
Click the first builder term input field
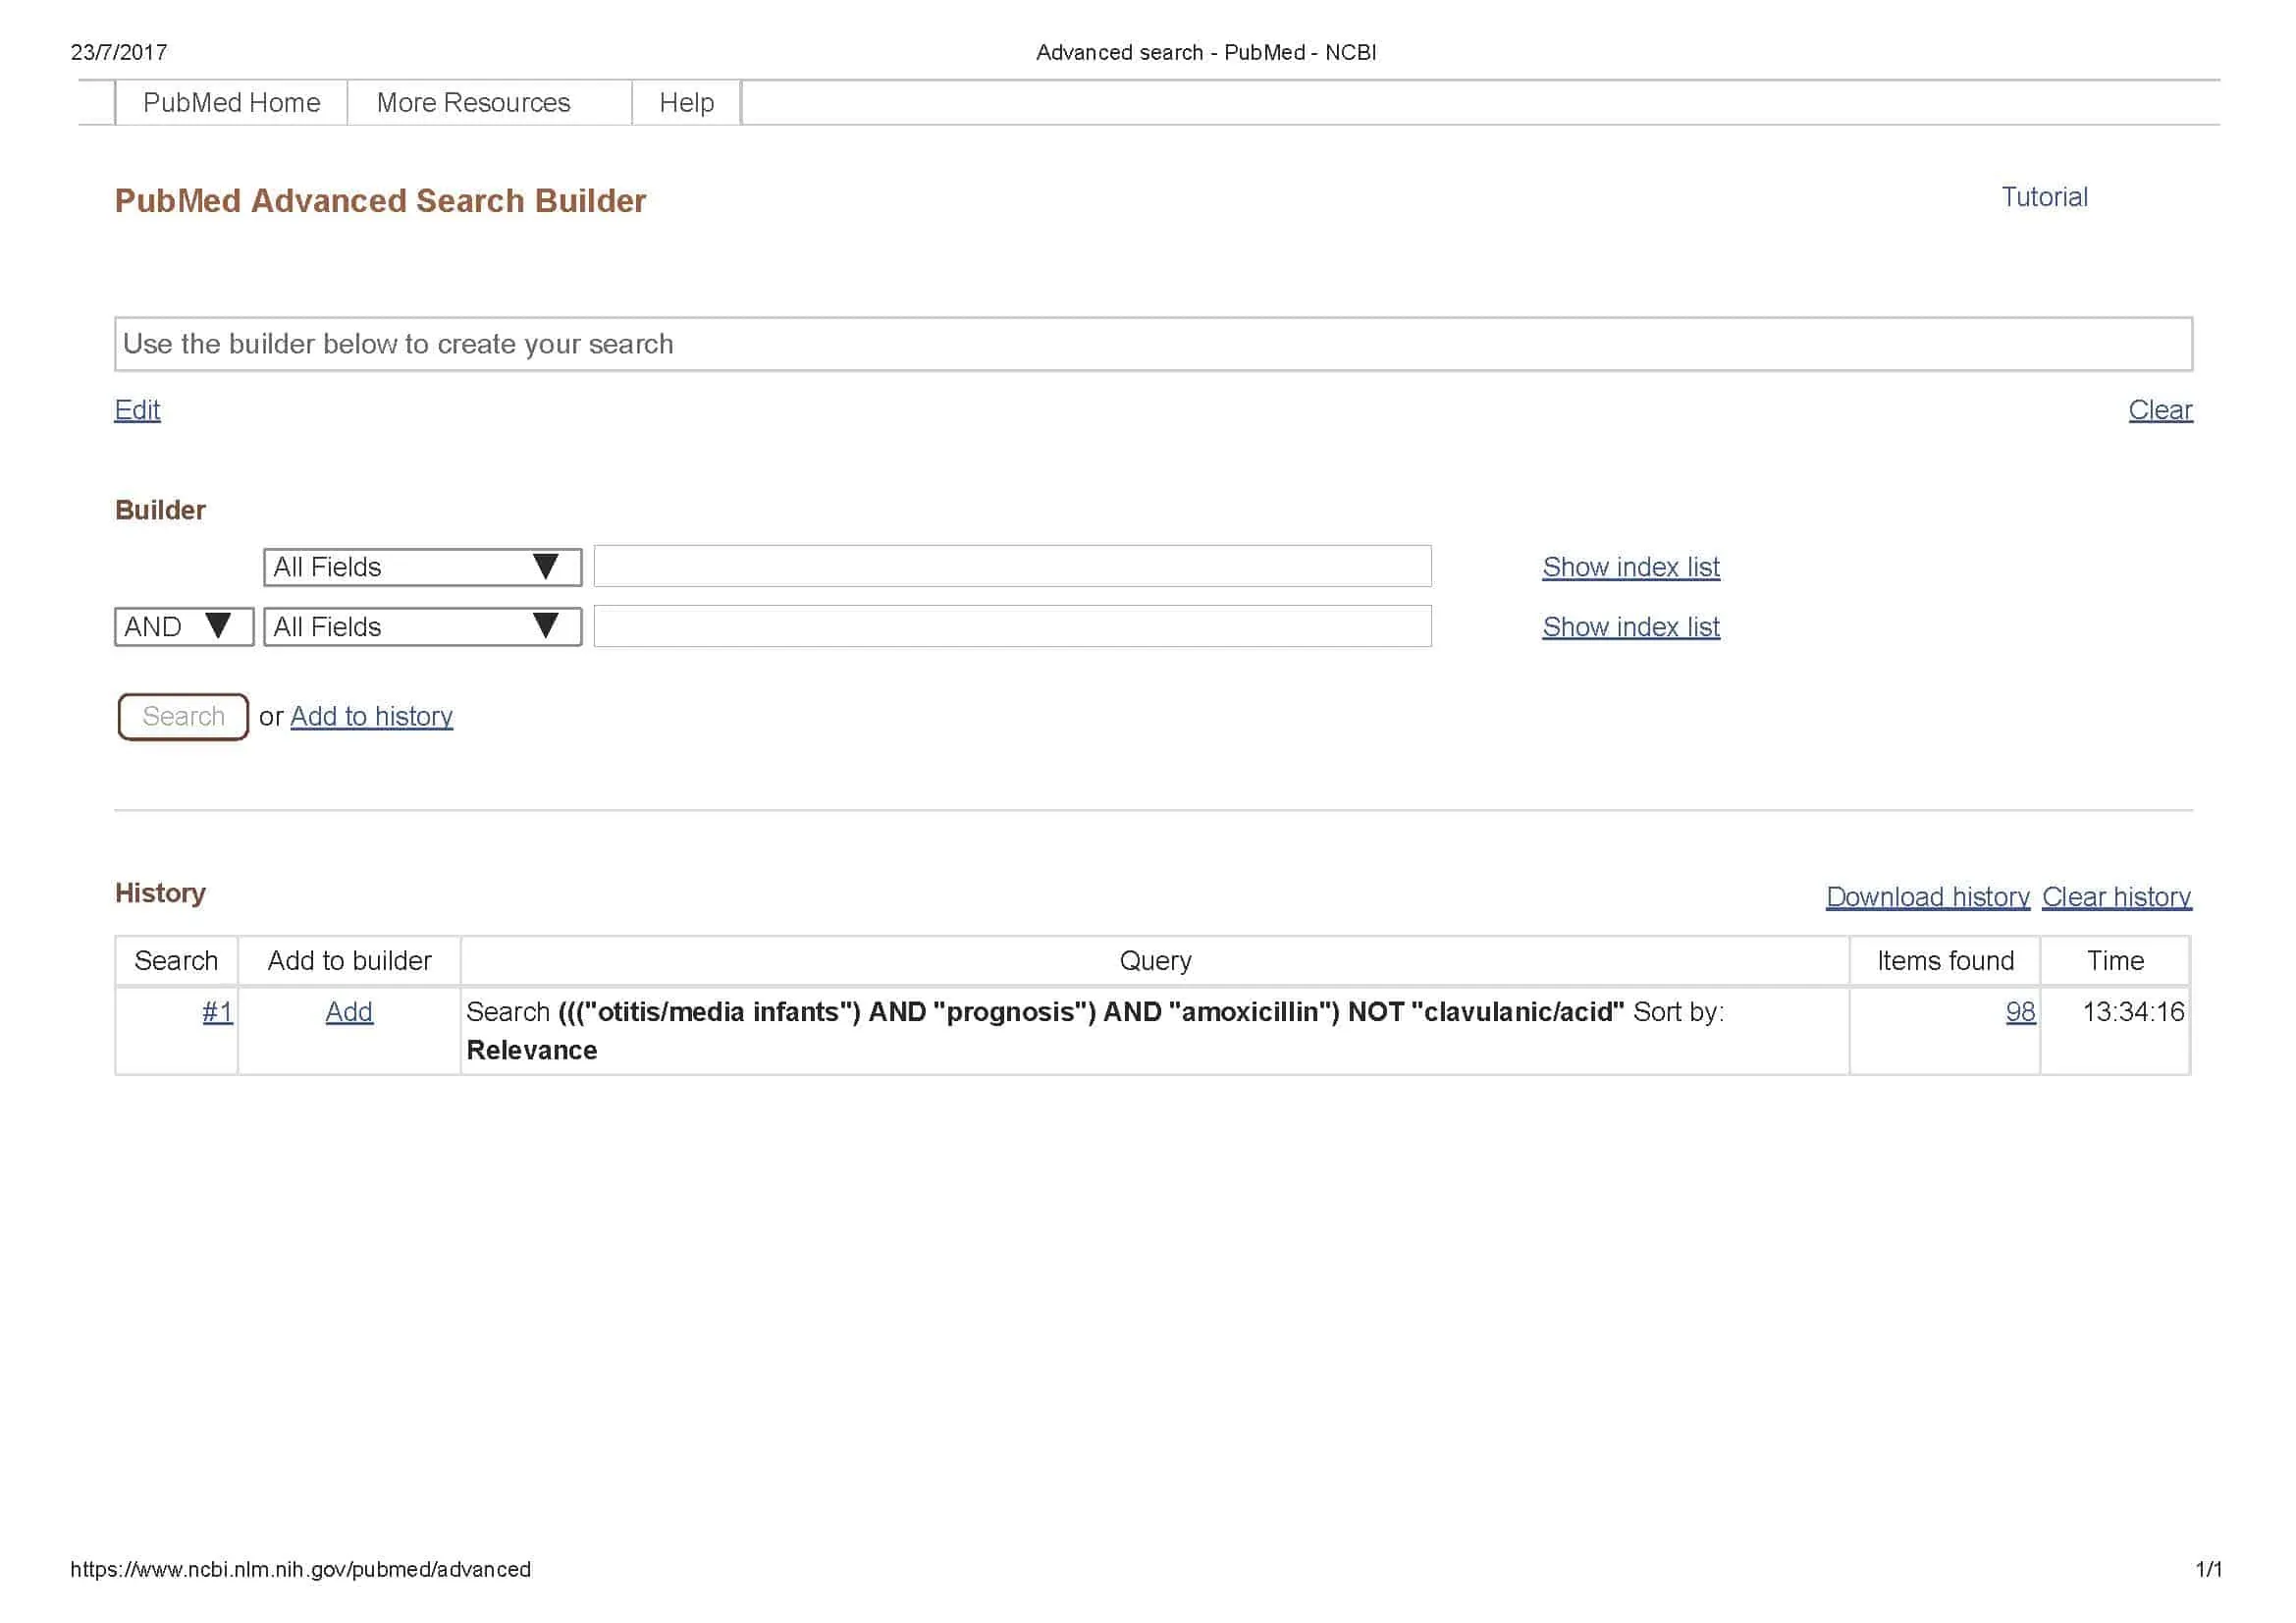coord(1012,567)
